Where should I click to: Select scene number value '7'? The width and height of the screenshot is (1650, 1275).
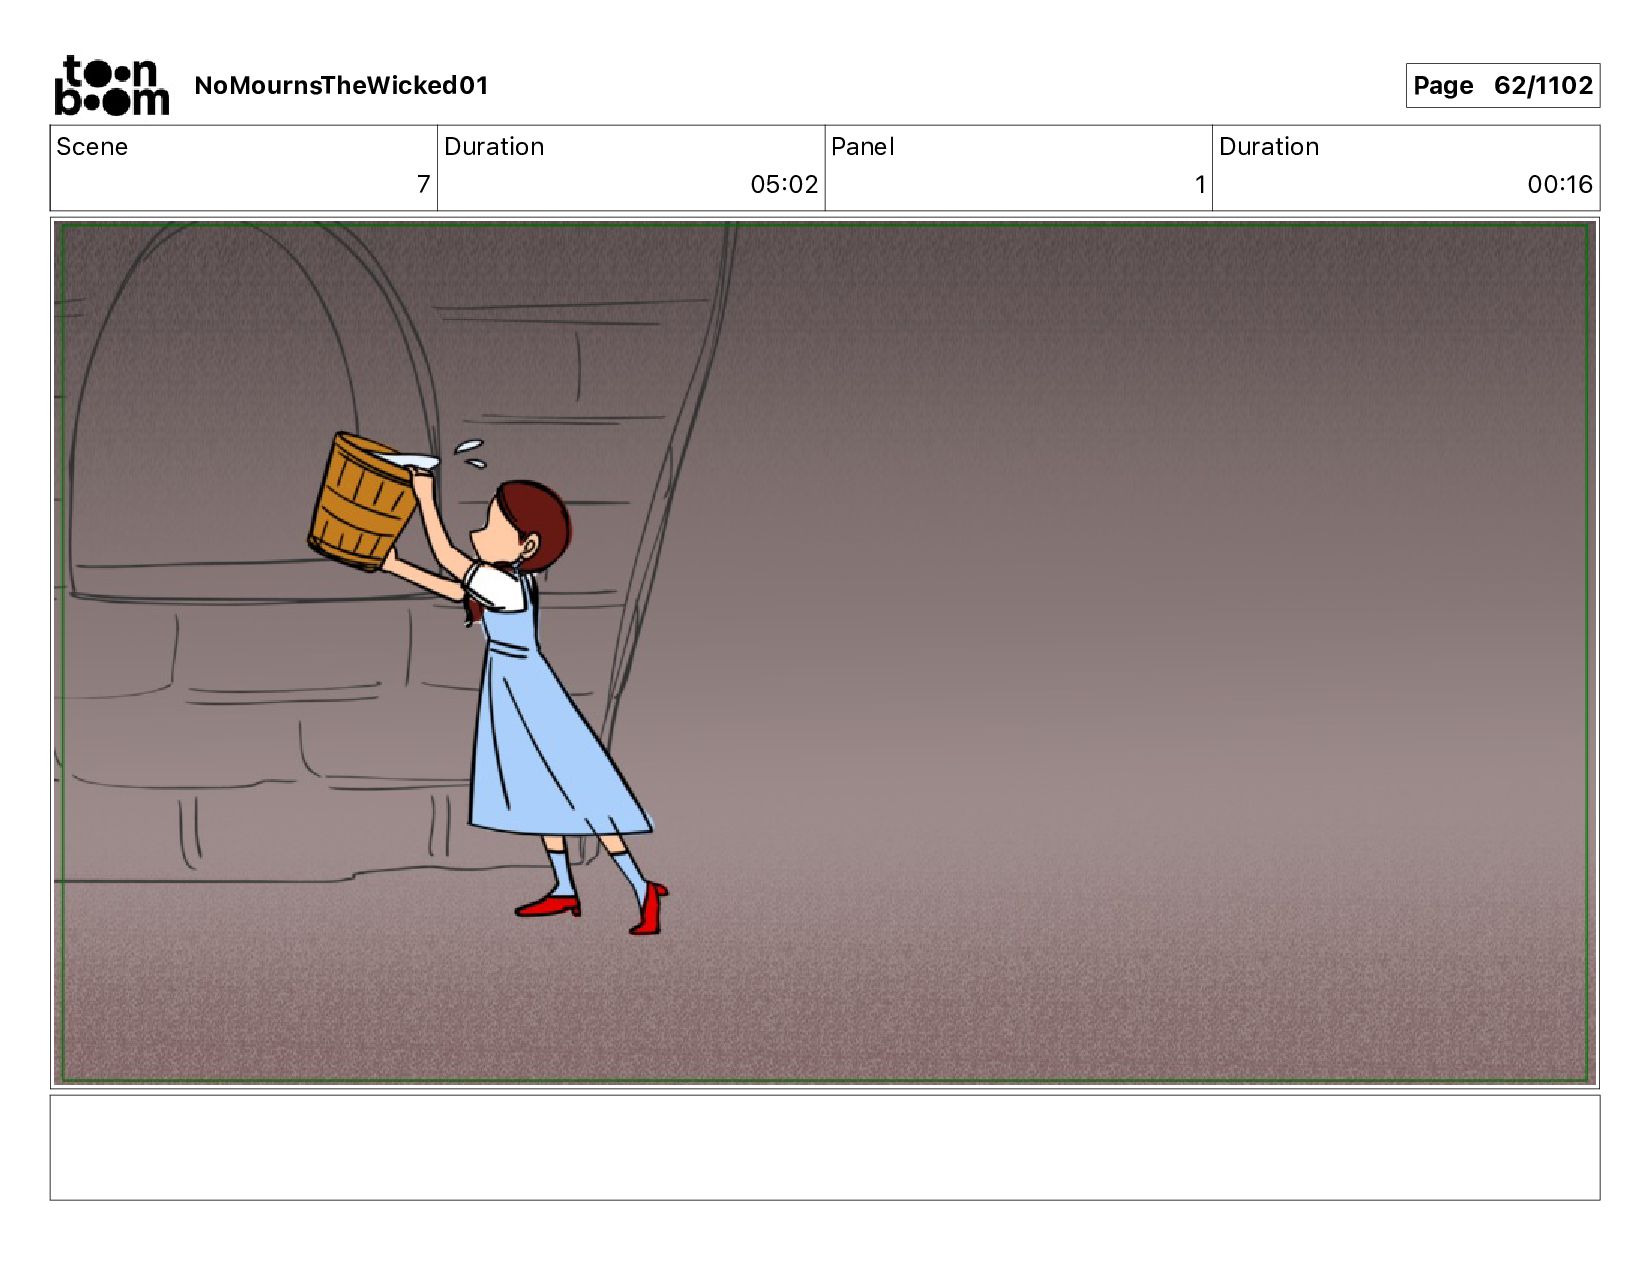coord(423,185)
